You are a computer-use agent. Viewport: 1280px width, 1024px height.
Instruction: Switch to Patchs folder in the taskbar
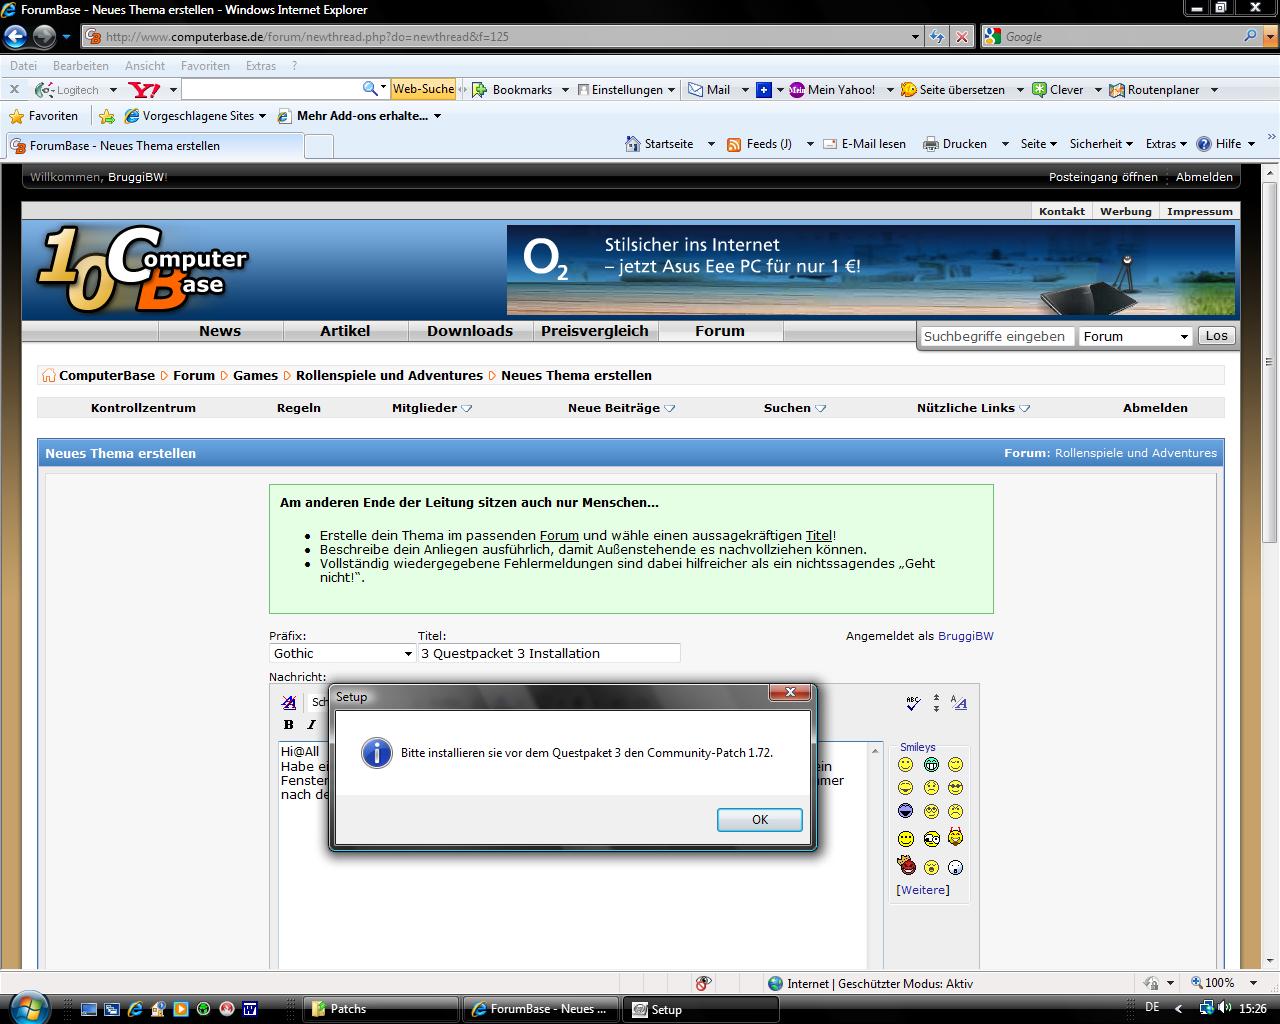380,1009
